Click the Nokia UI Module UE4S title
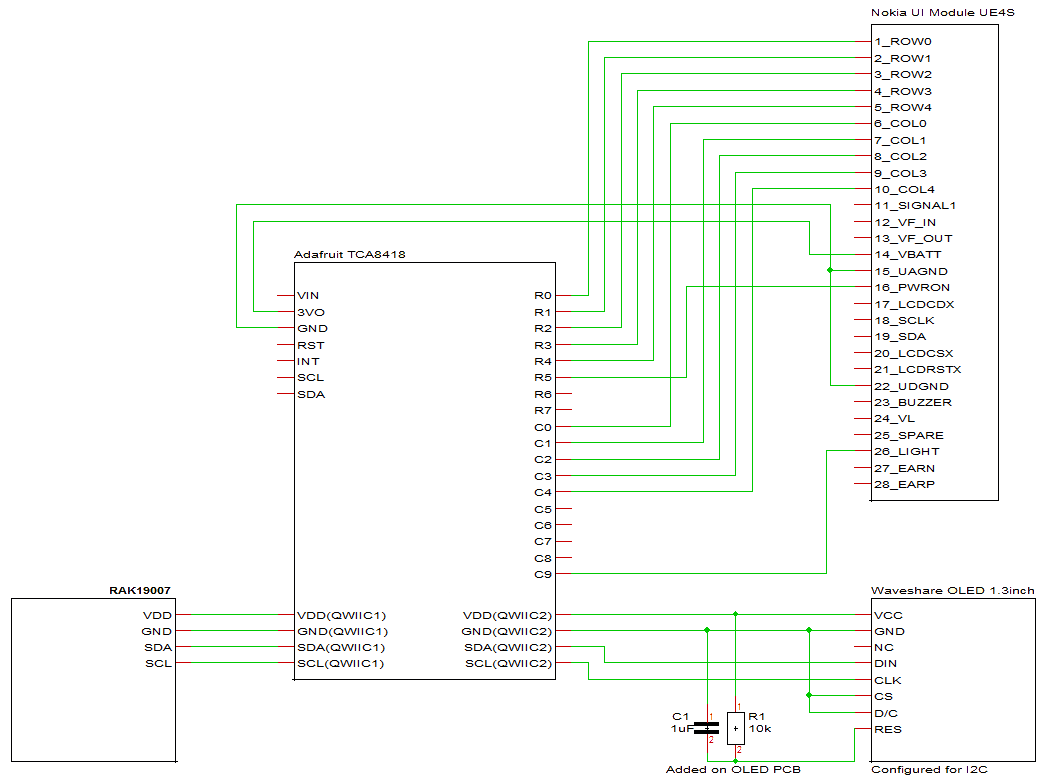1051x783 pixels. click(x=942, y=13)
